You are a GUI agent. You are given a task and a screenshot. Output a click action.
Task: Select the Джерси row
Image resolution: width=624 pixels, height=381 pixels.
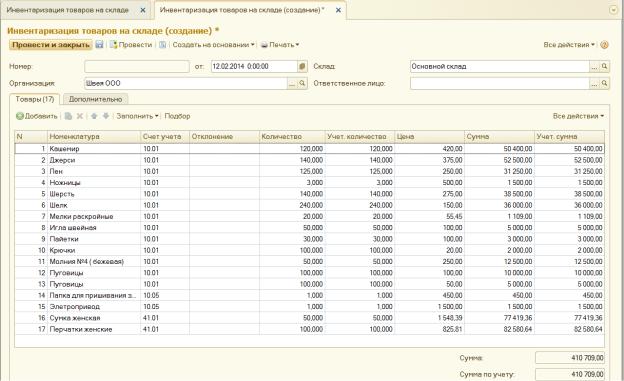pos(310,160)
